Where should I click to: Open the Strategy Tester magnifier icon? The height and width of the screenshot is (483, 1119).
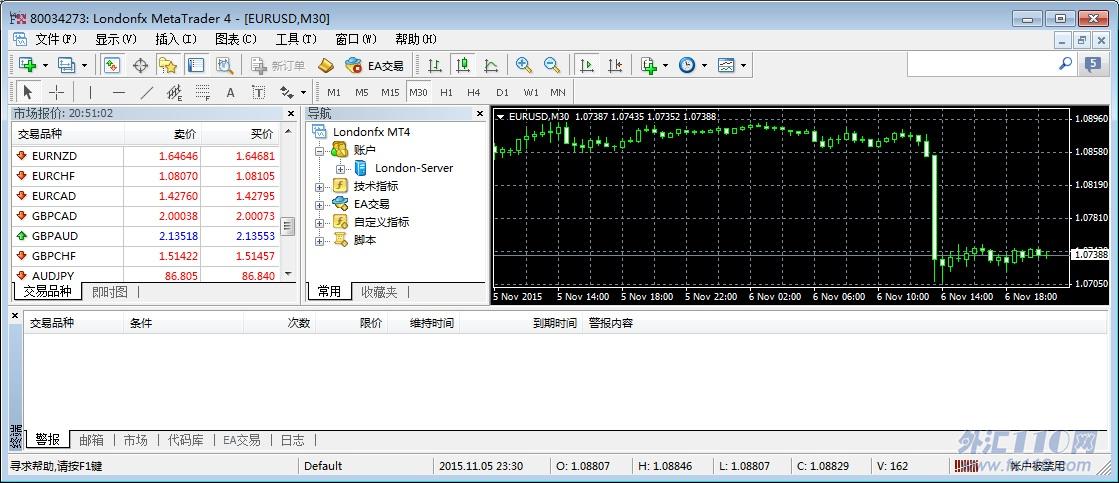pyautogui.click(x=225, y=66)
